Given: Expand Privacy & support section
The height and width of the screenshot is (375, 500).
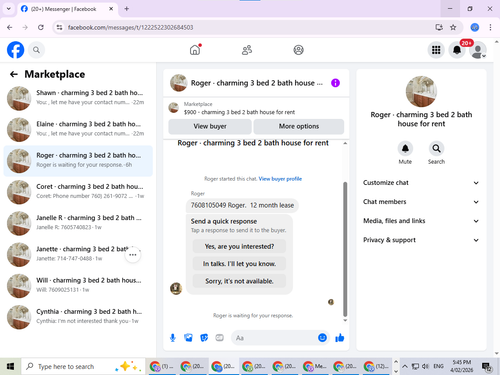Looking at the screenshot, I should [x=421, y=240].
